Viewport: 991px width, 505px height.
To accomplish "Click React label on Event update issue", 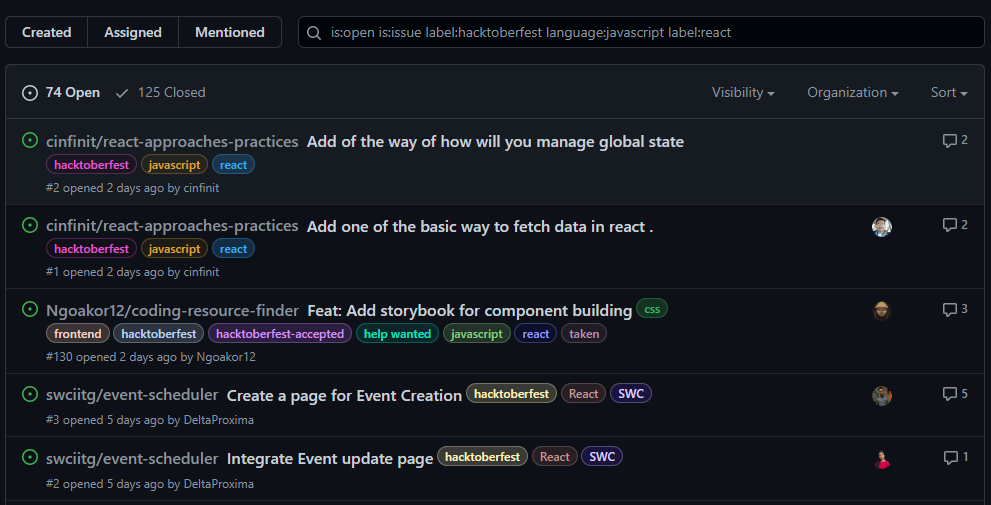I will click(555, 456).
